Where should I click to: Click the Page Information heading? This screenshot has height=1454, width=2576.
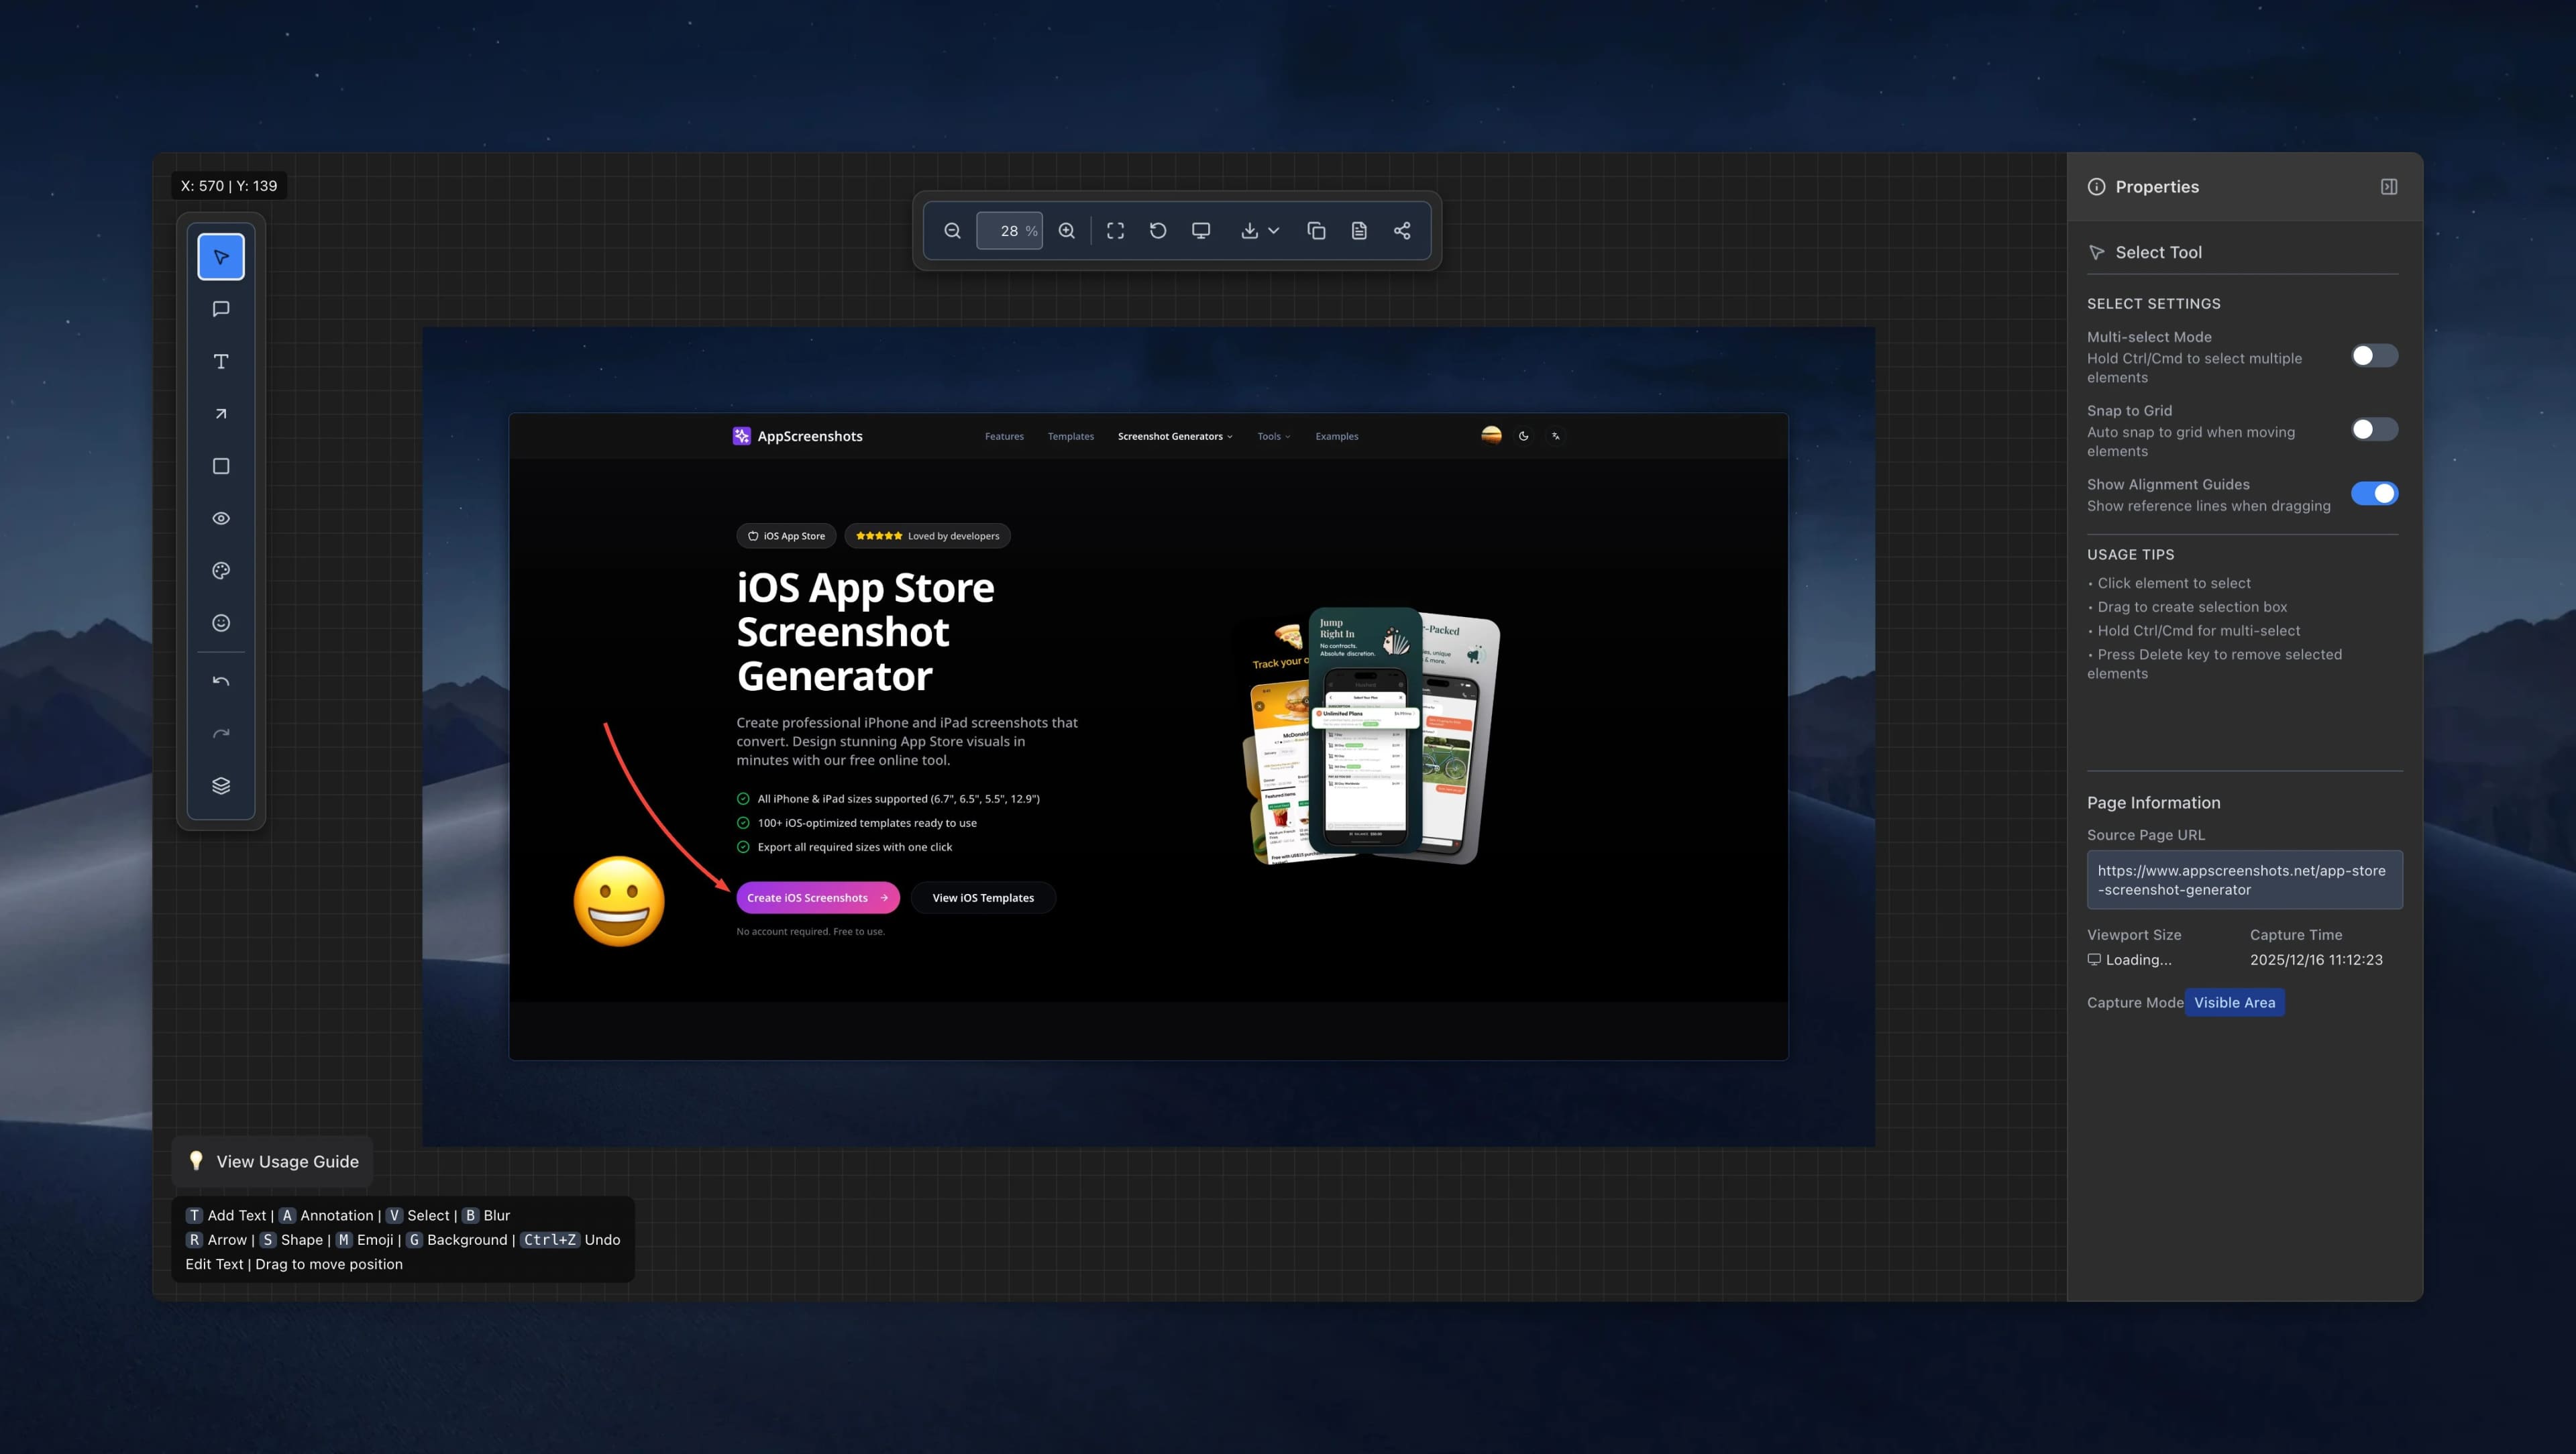pos(2153,803)
